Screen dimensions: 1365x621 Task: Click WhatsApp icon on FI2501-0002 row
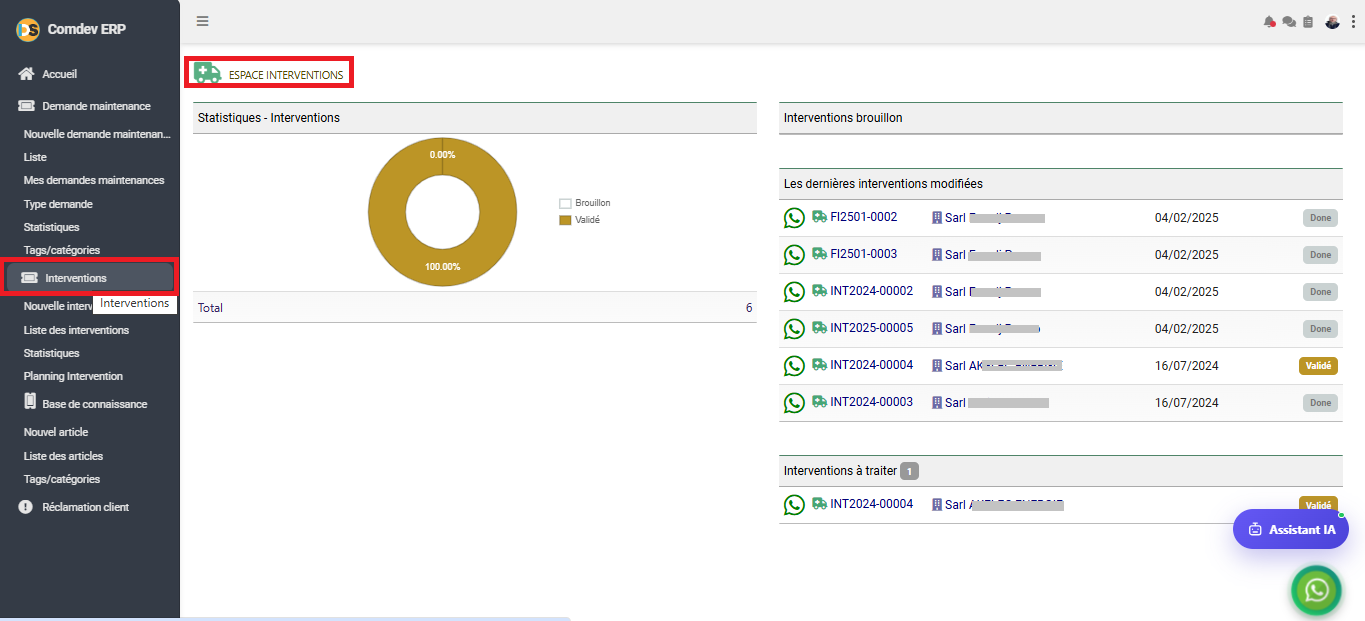point(794,218)
